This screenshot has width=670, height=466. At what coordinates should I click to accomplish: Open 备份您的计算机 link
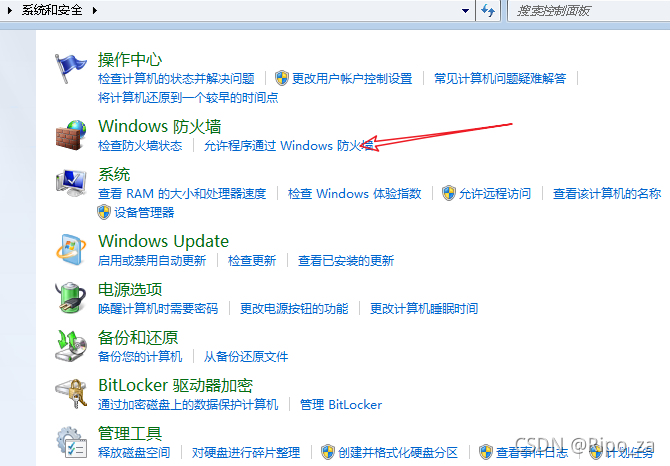point(140,356)
